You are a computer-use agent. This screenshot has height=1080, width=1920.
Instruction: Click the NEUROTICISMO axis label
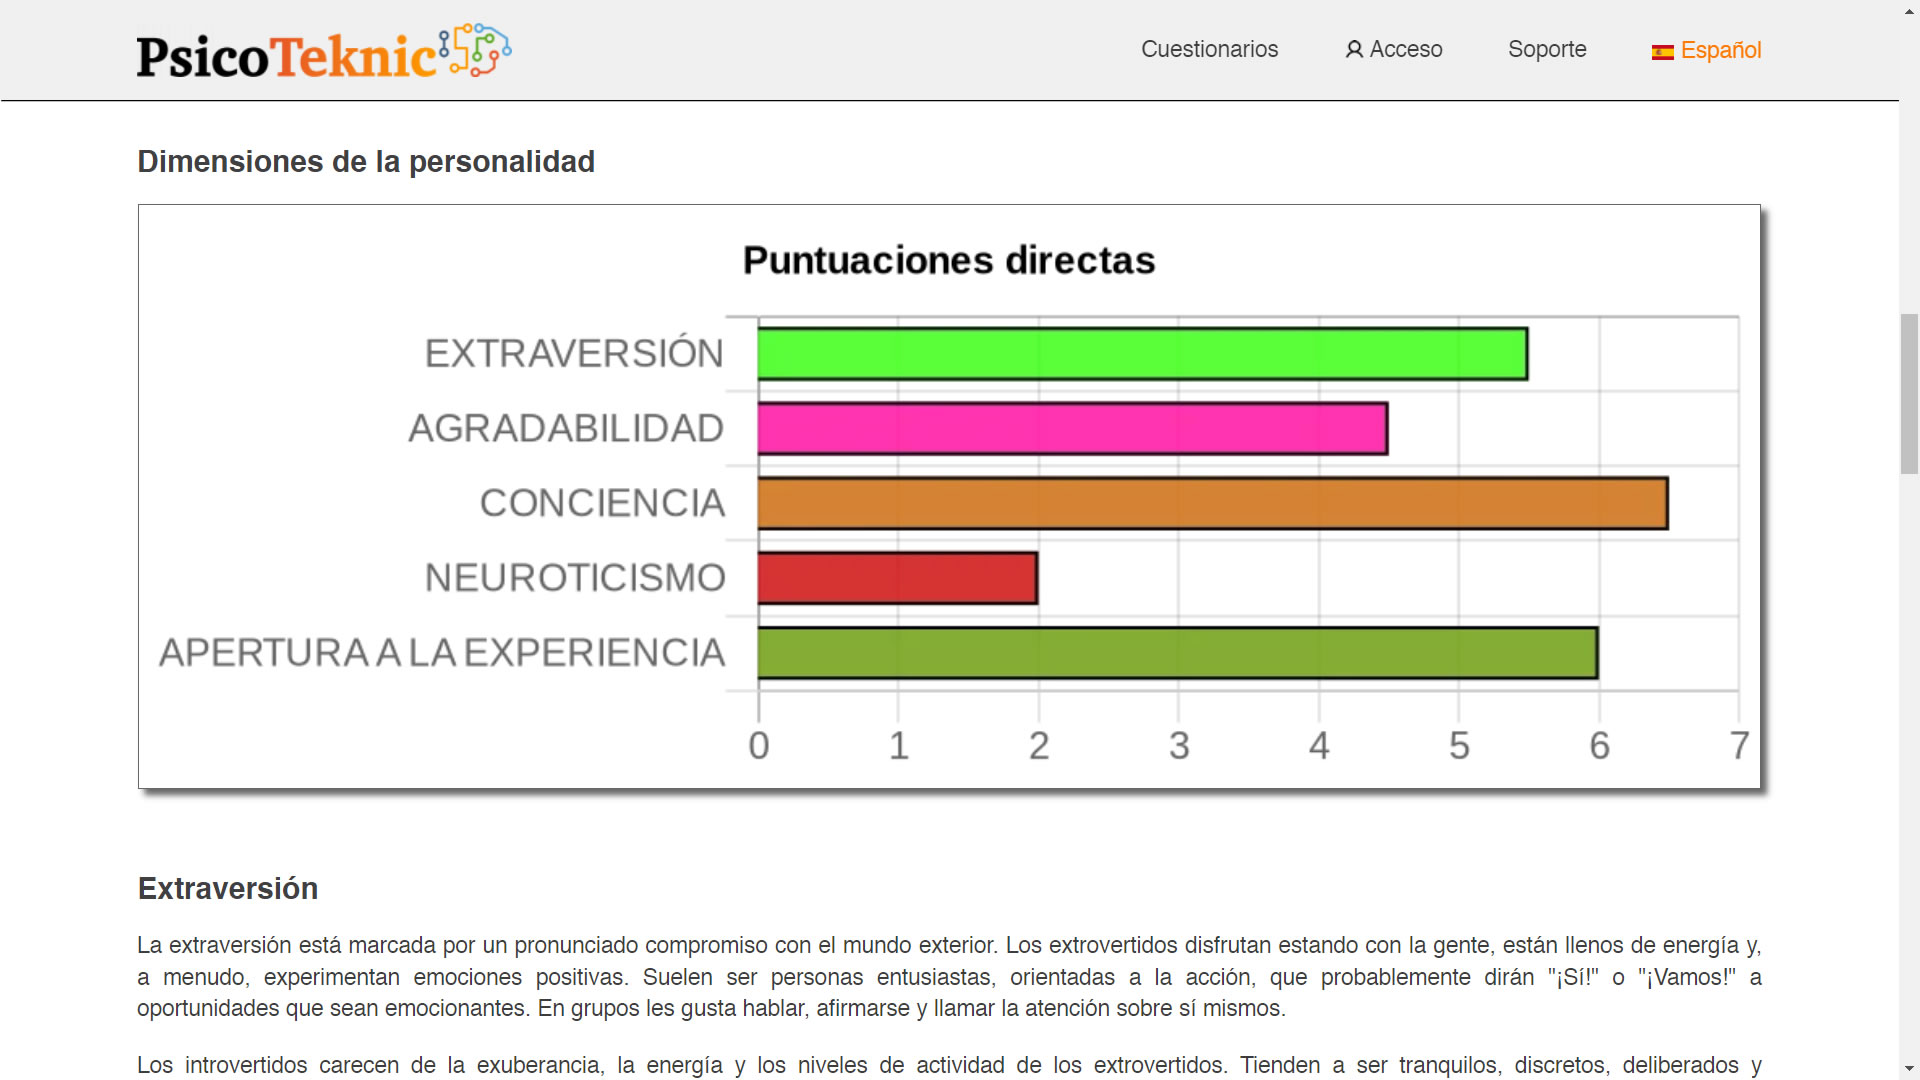pyautogui.click(x=575, y=578)
